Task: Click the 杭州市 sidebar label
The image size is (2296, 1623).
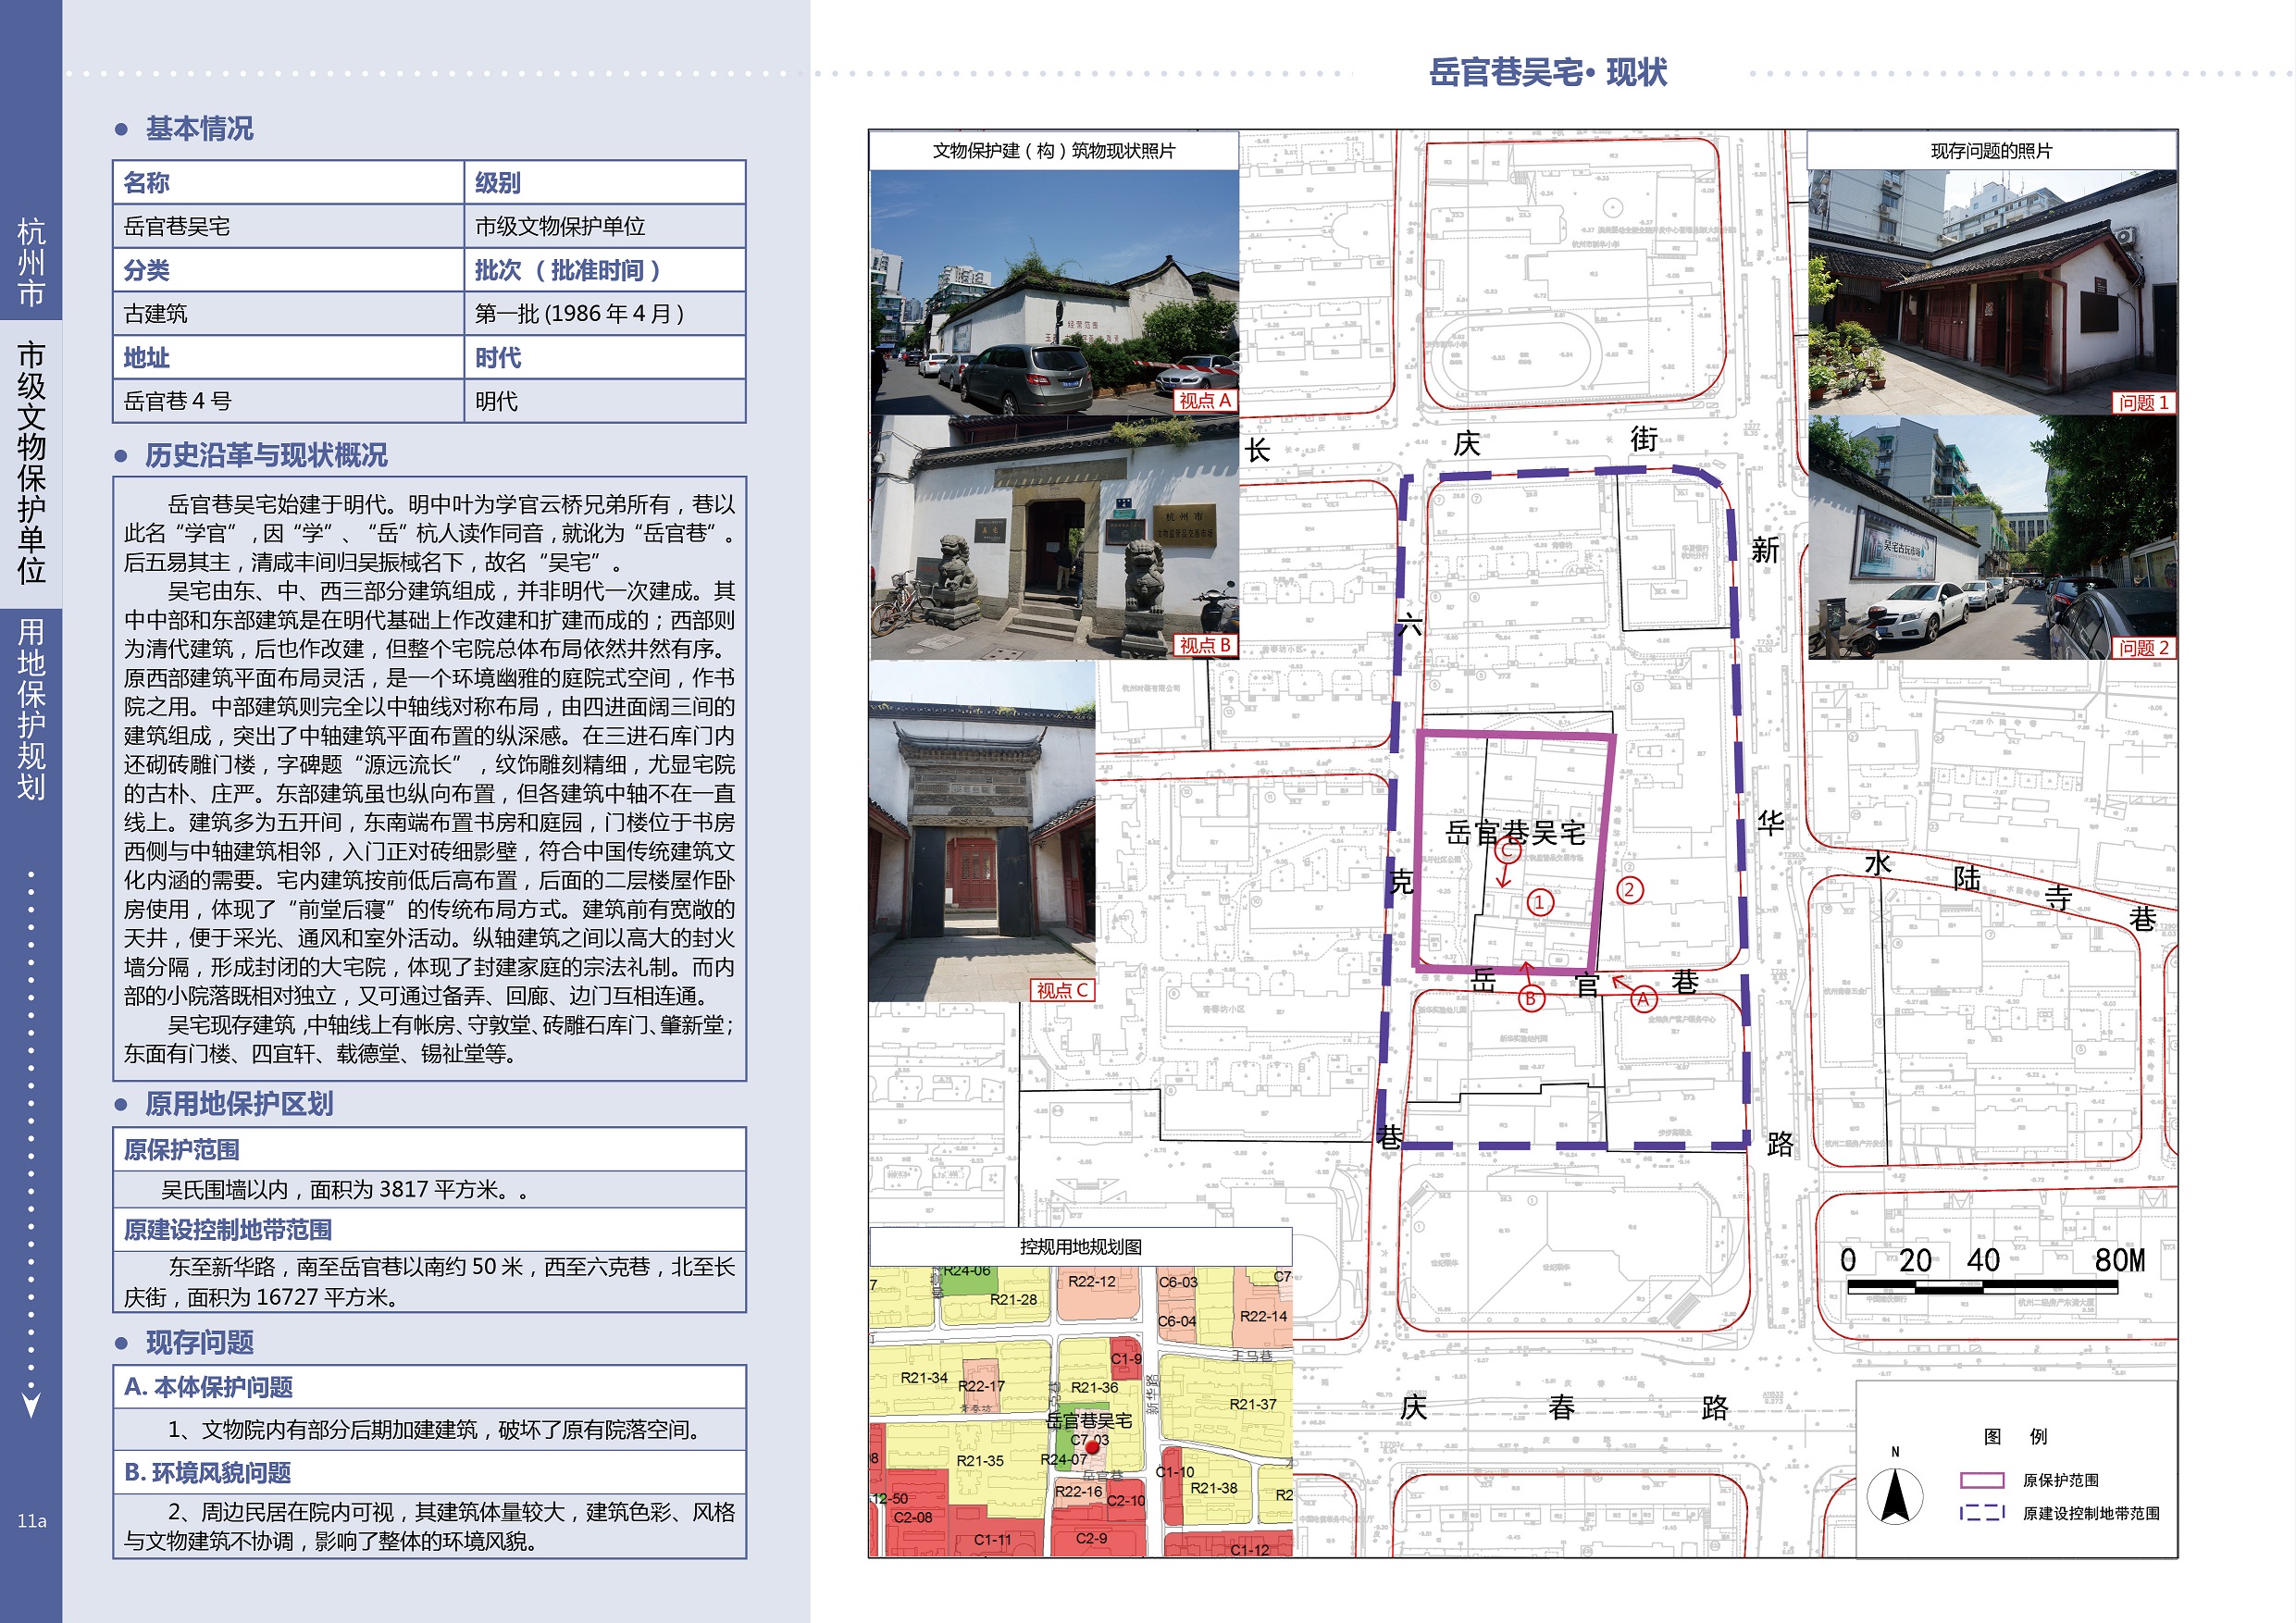Action: (31, 262)
